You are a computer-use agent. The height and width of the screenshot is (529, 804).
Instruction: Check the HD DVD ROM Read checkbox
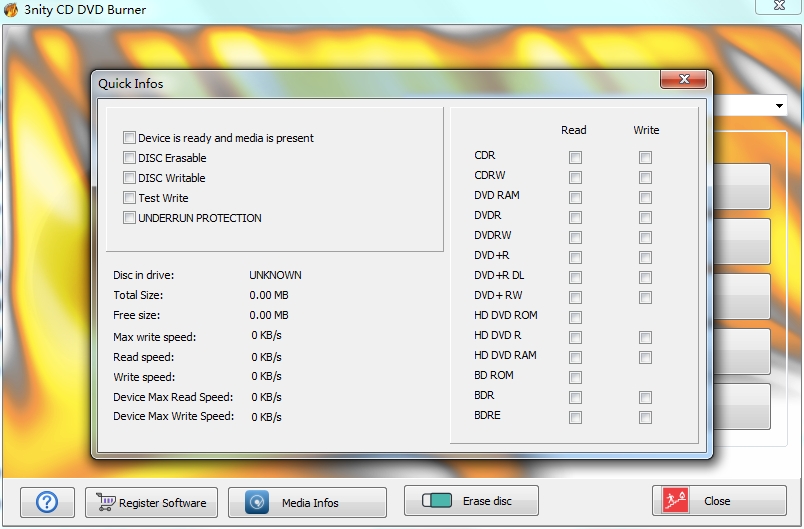coord(575,317)
